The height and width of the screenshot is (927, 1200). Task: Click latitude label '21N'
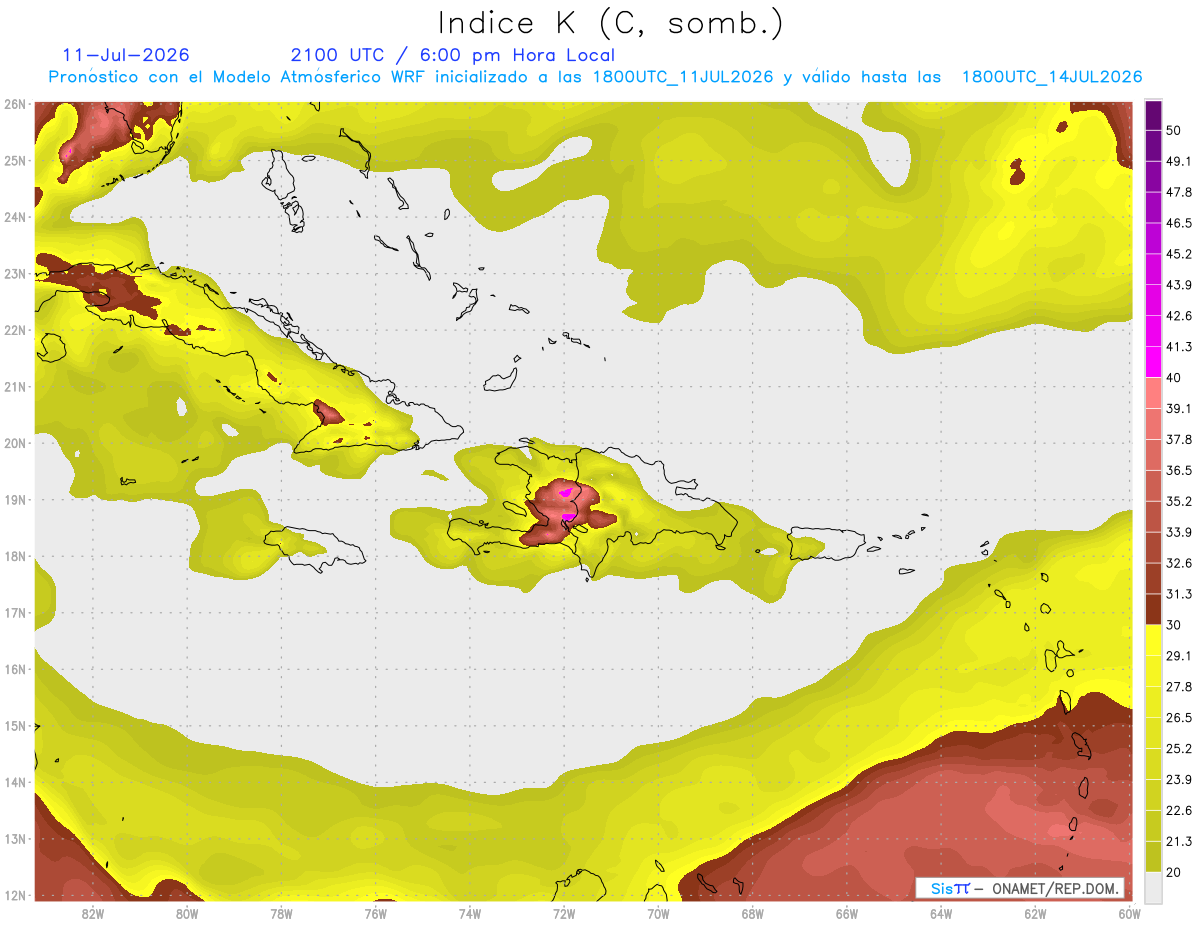pos(15,387)
